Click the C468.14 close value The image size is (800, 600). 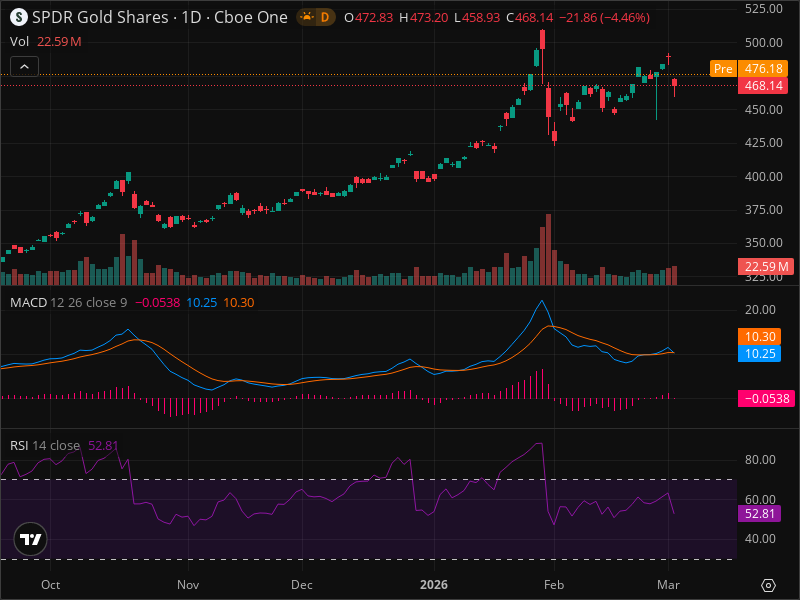point(530,18)
